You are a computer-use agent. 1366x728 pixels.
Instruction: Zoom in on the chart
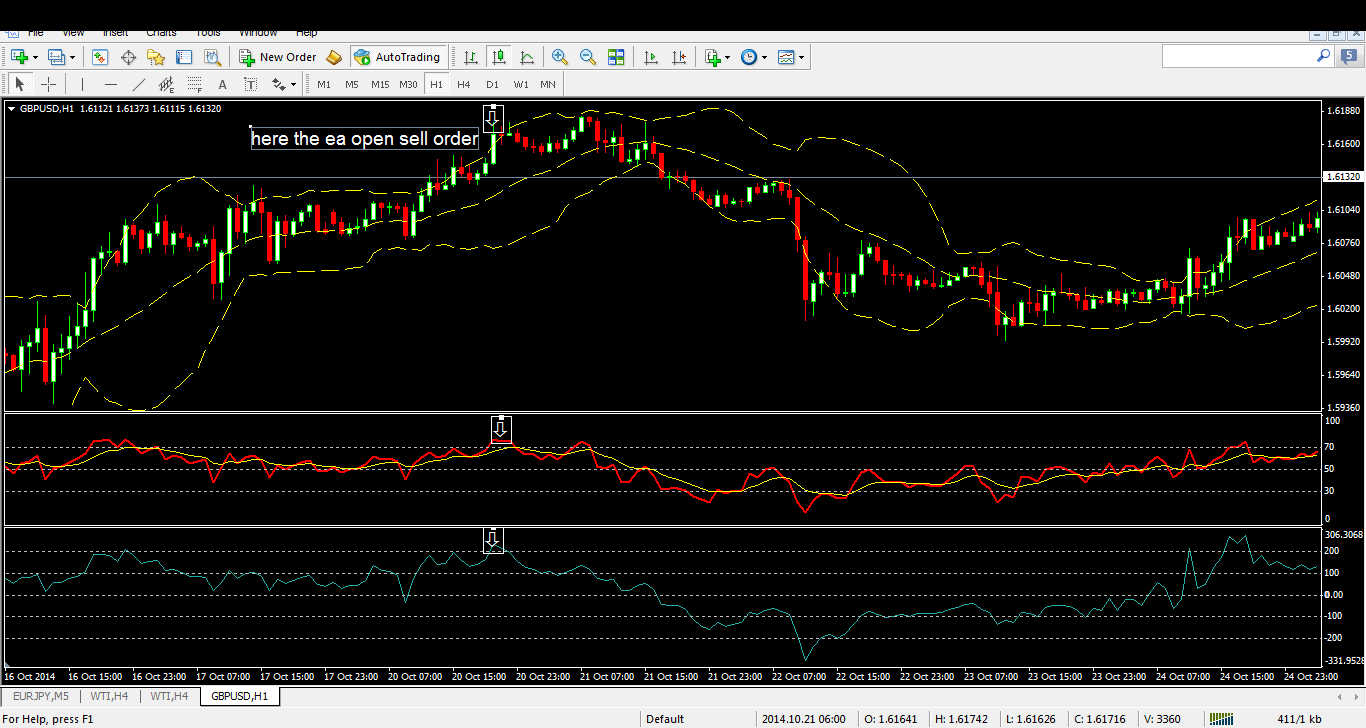coord(560,57)
